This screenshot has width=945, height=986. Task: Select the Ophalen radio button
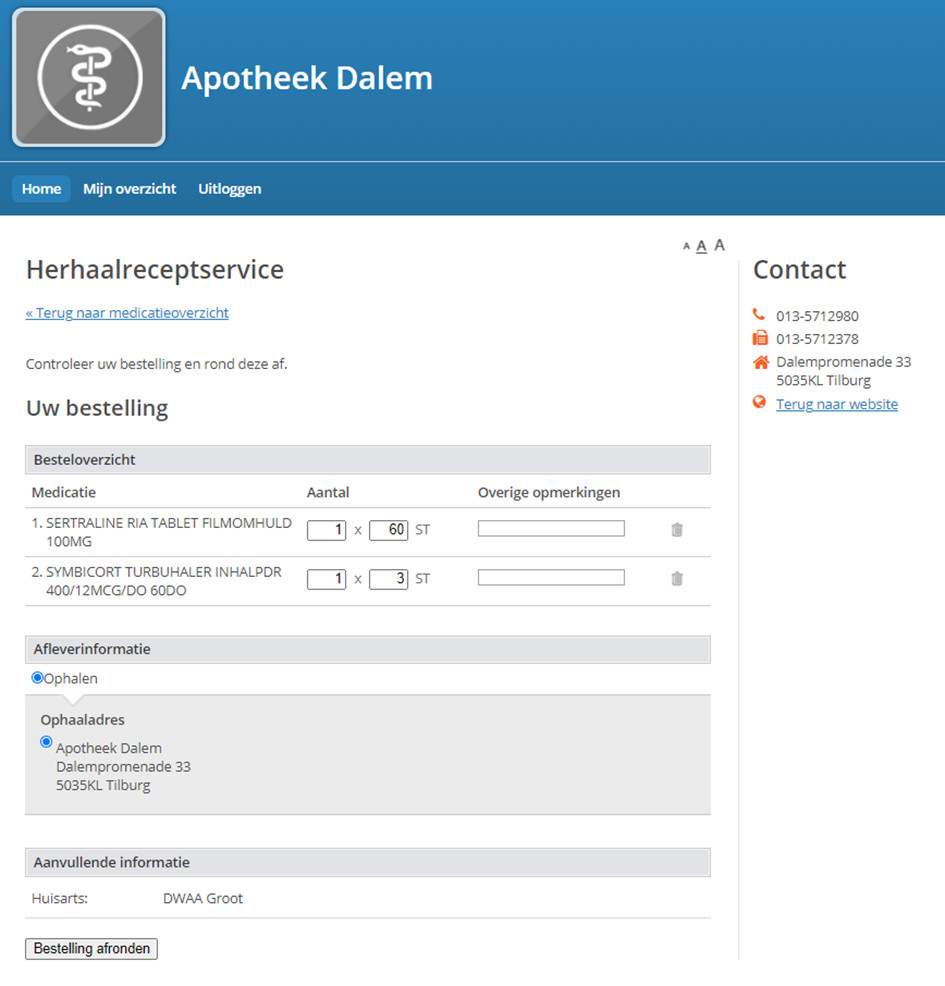tap(37, 677)
